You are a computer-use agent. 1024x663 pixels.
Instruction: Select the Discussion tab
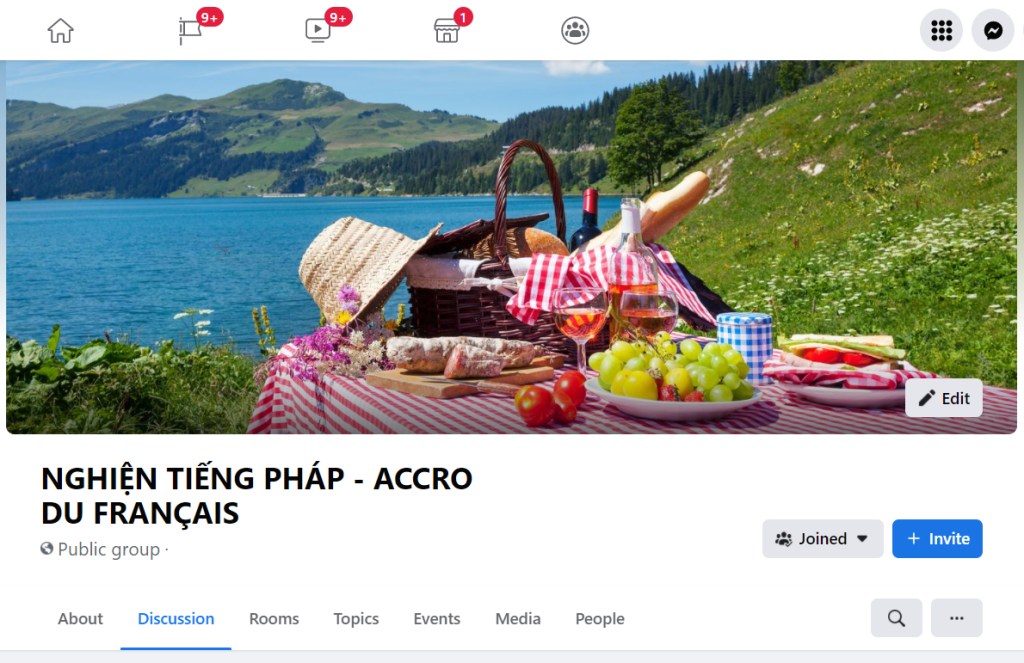pyautogui.click(x=176, y=619)
